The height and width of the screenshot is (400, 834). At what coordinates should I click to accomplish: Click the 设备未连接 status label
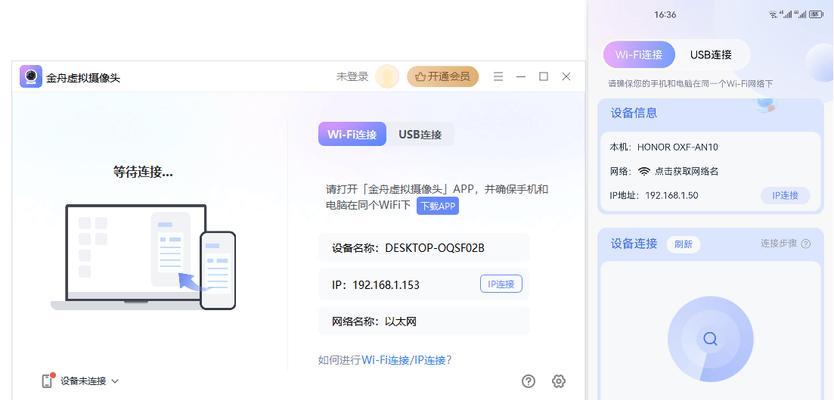83,381
